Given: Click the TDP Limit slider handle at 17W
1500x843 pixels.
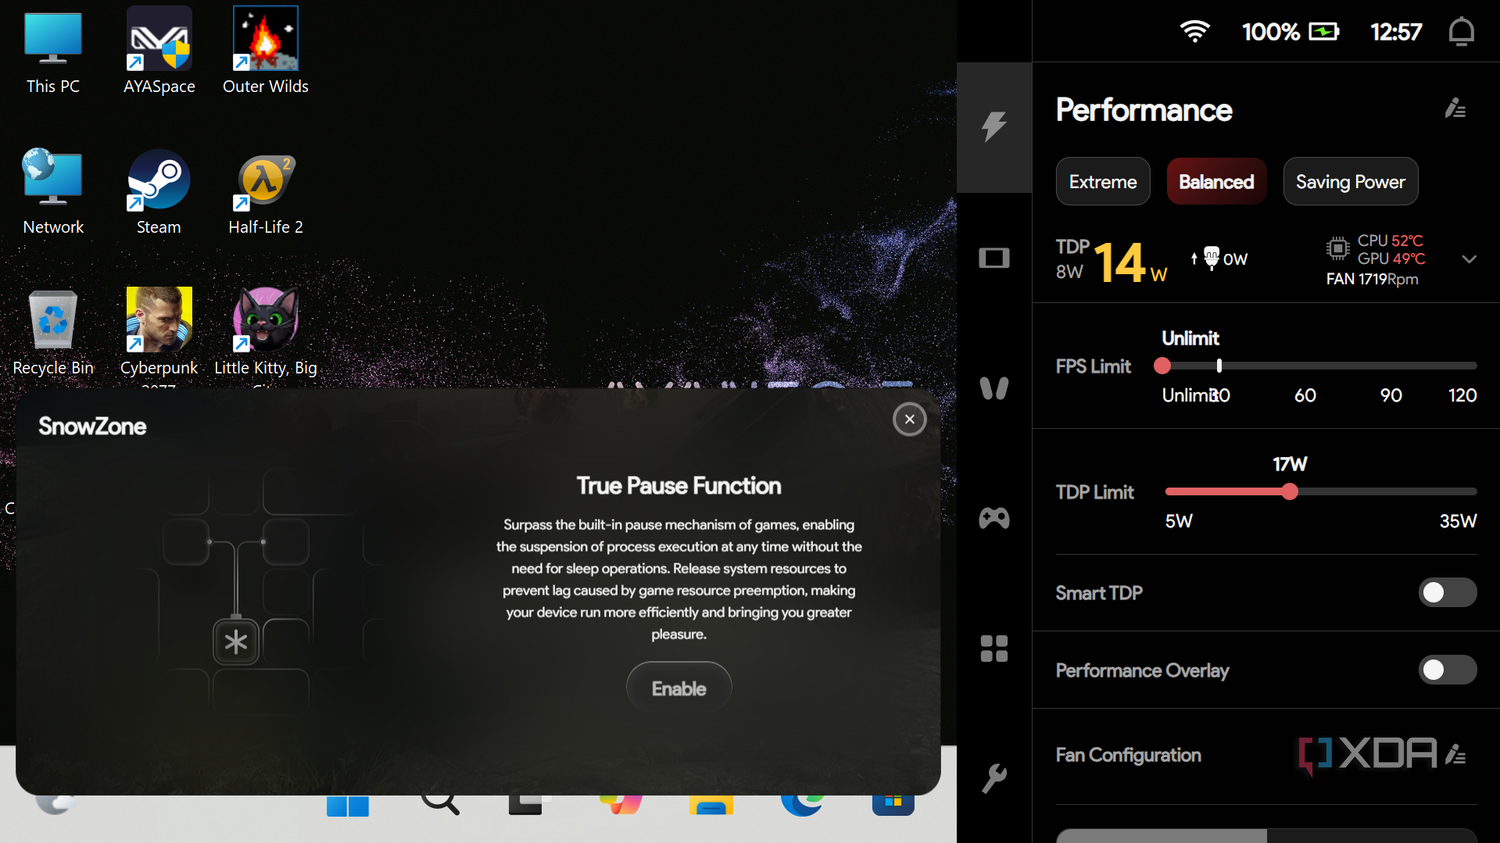Looking at the screenshot, I should coord(1290,491).
